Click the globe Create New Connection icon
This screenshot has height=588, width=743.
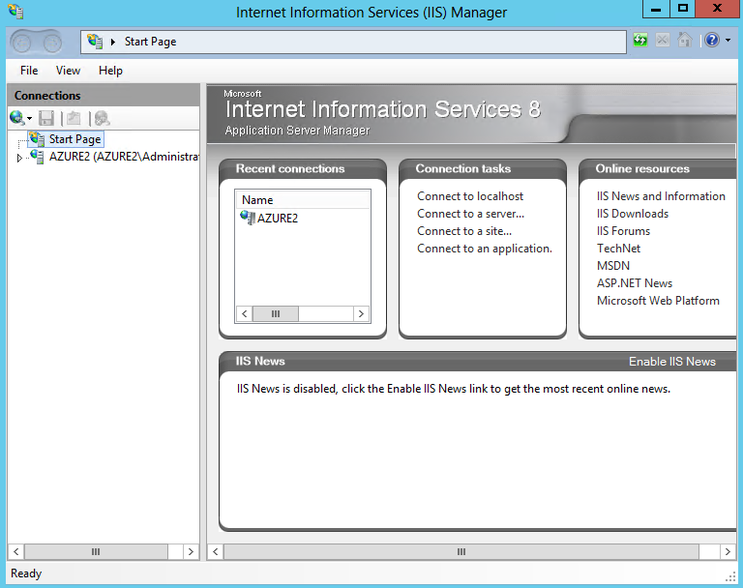(17, 118)
